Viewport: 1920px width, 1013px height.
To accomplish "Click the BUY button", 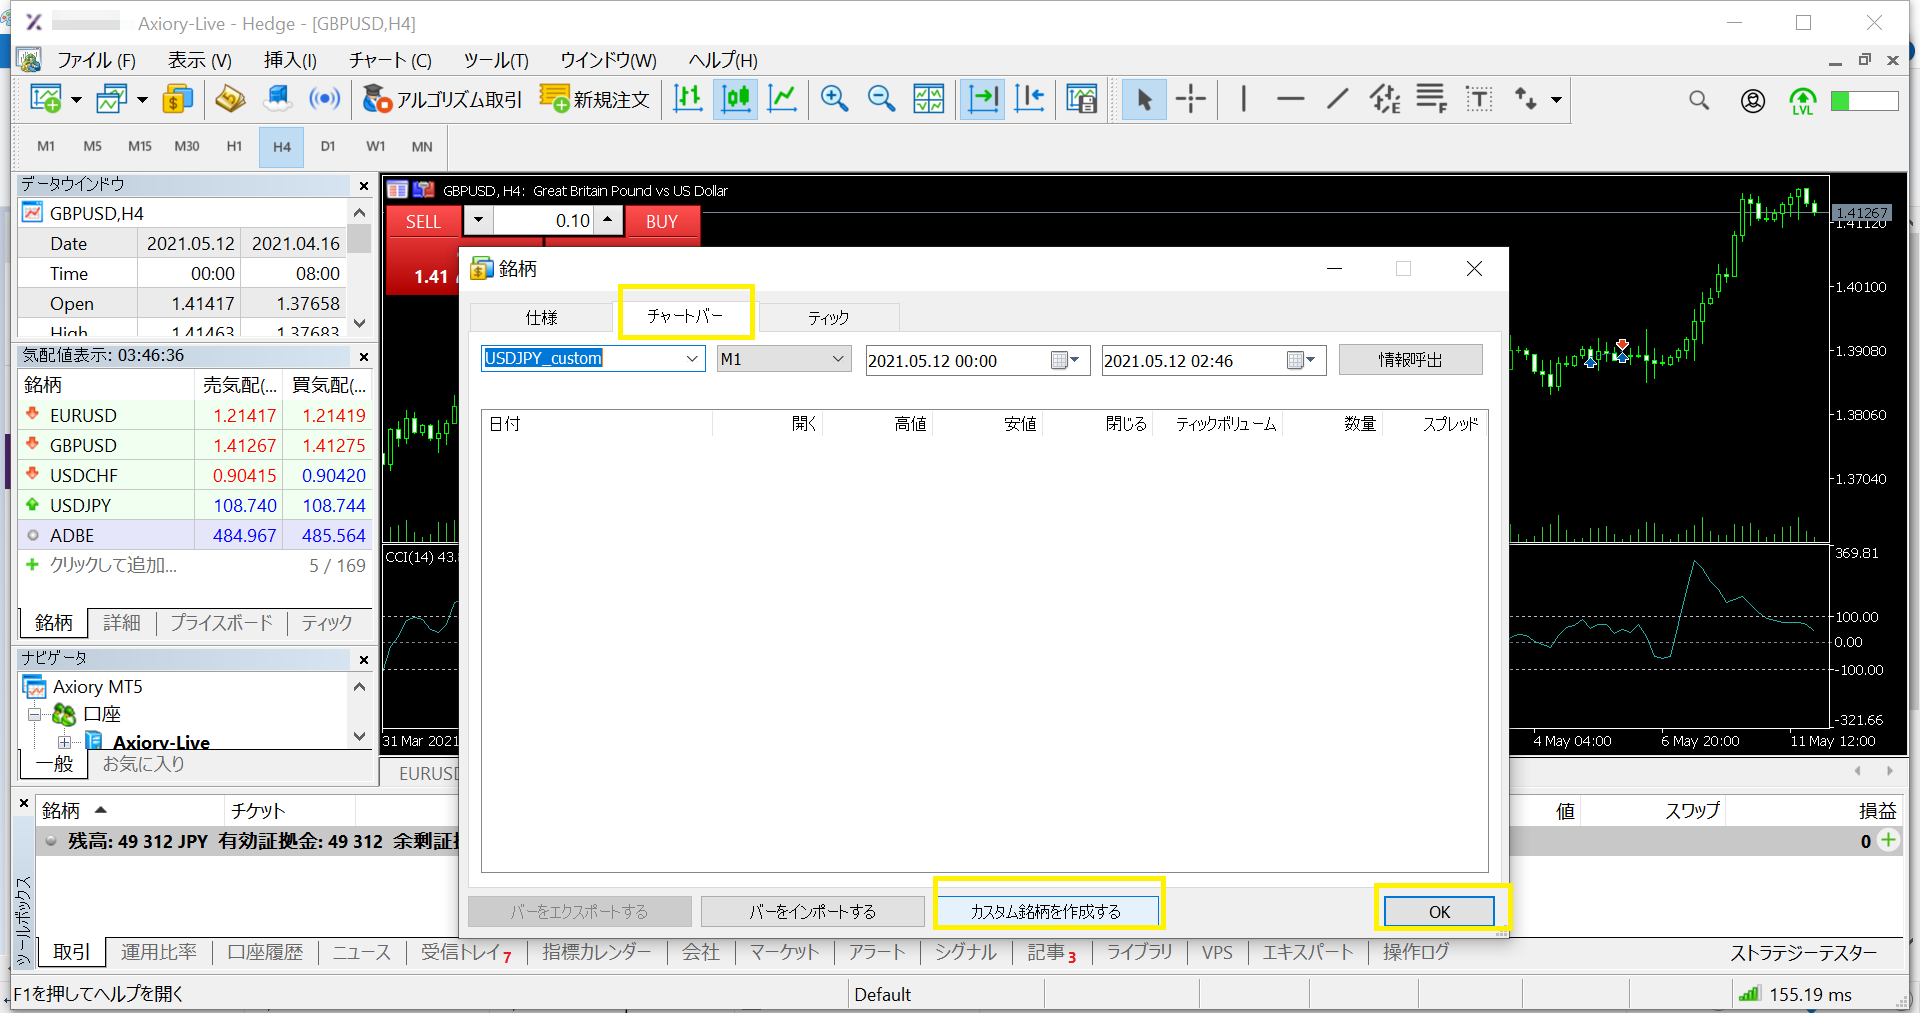I will (662, 222).
